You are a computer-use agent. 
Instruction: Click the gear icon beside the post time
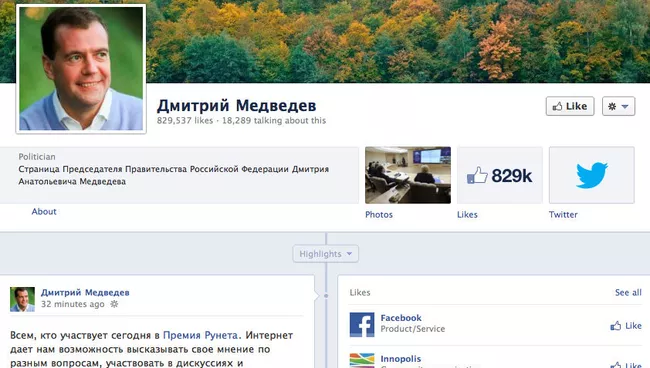pyautogui.click(x=114, y=304)
